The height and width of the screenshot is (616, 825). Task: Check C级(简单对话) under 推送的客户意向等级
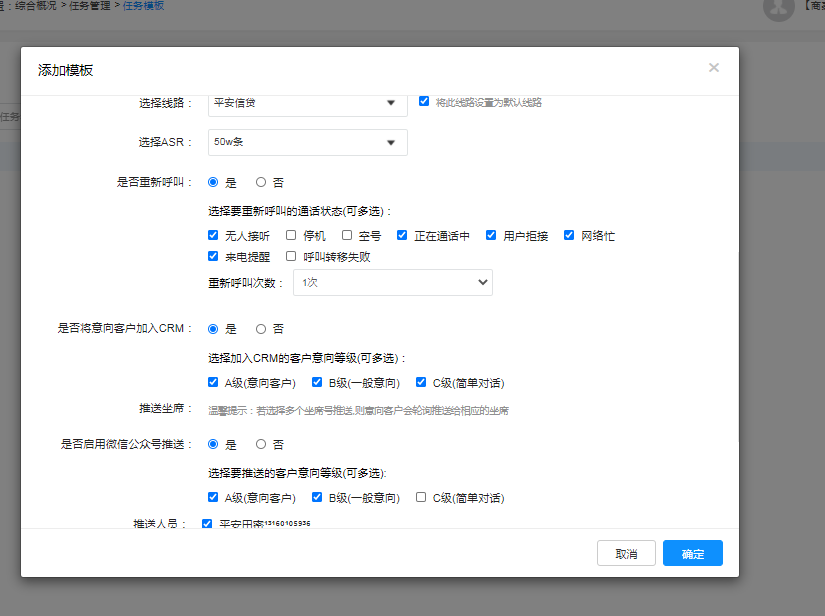coord(421,497)
